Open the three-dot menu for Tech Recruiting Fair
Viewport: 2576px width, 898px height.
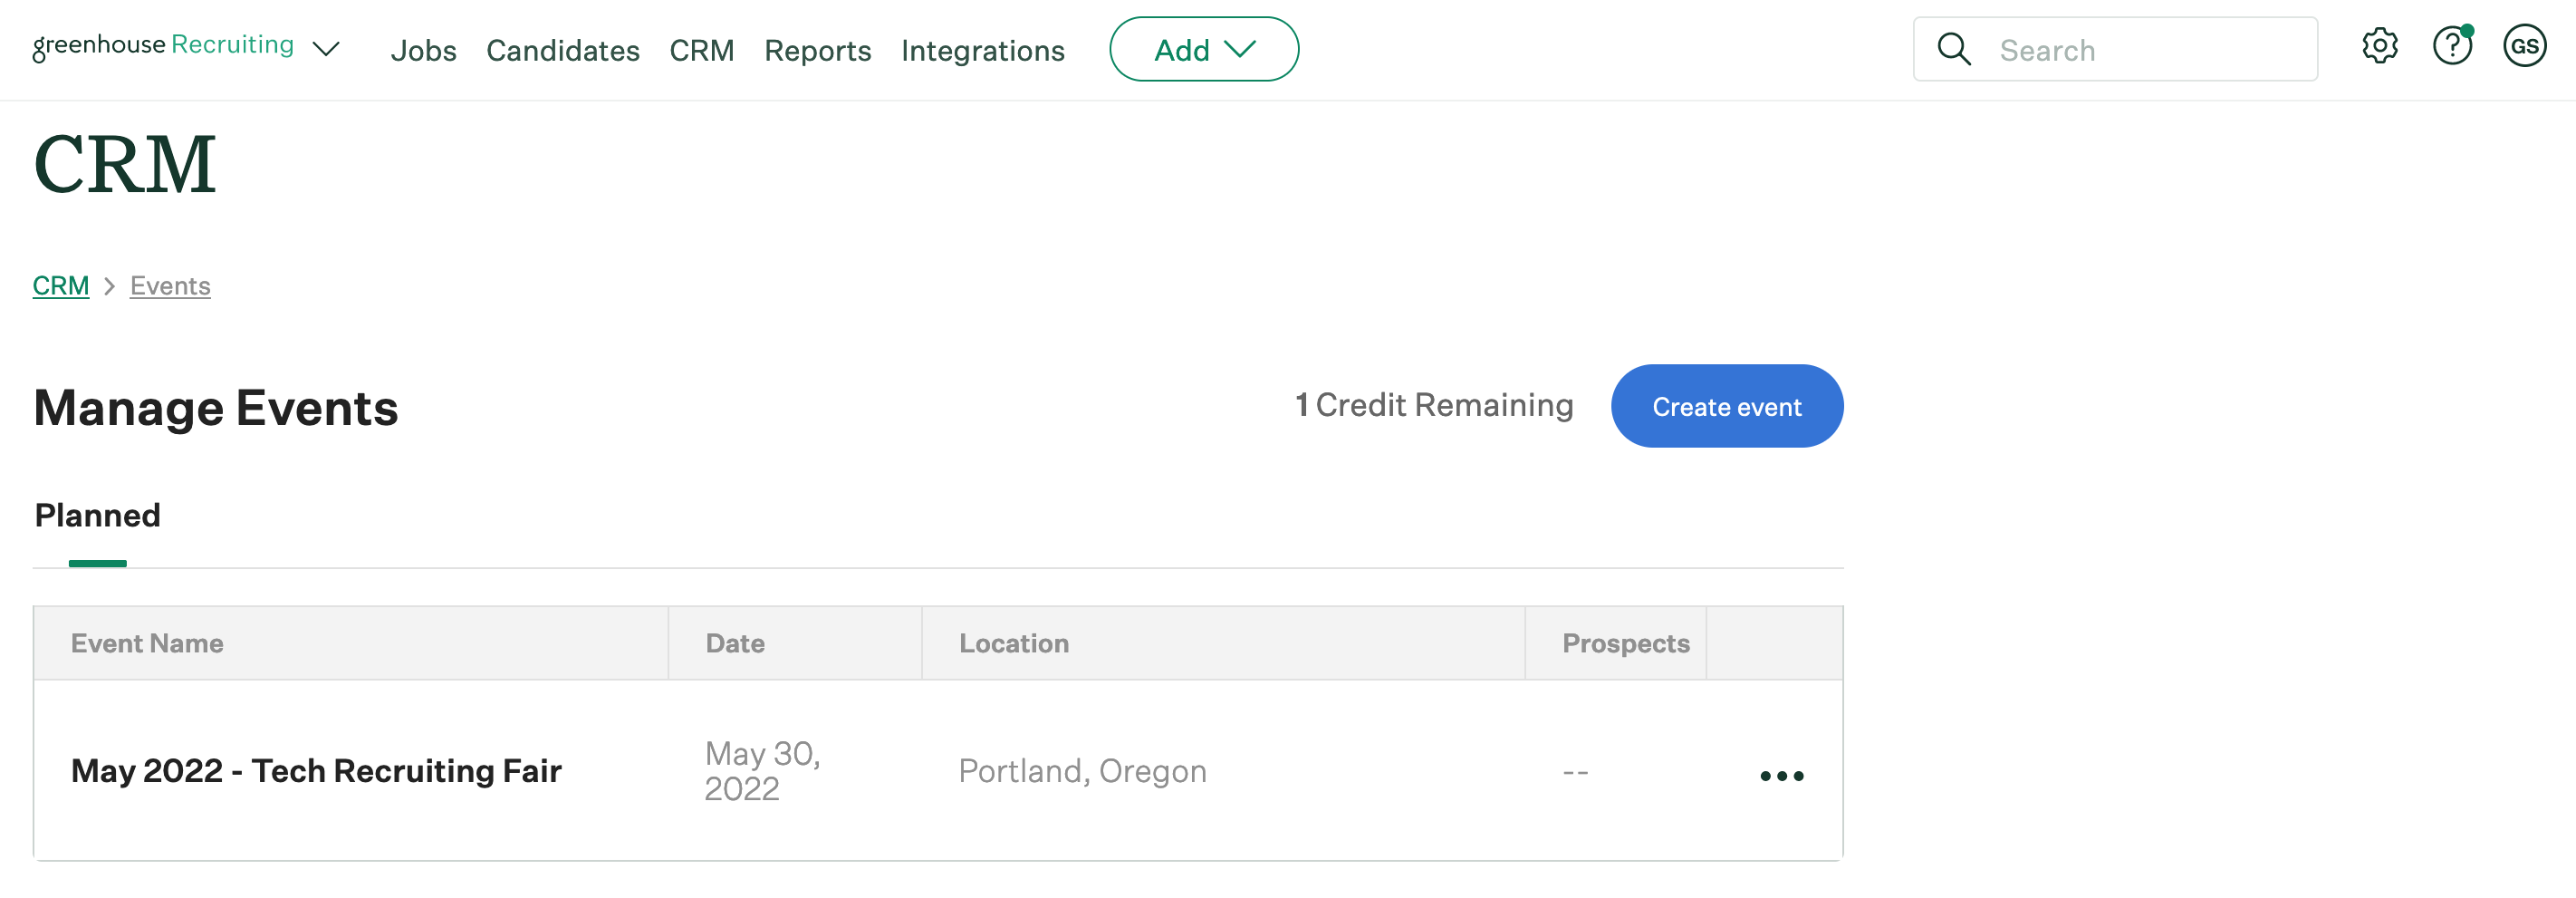click(x=1781, y=775)
